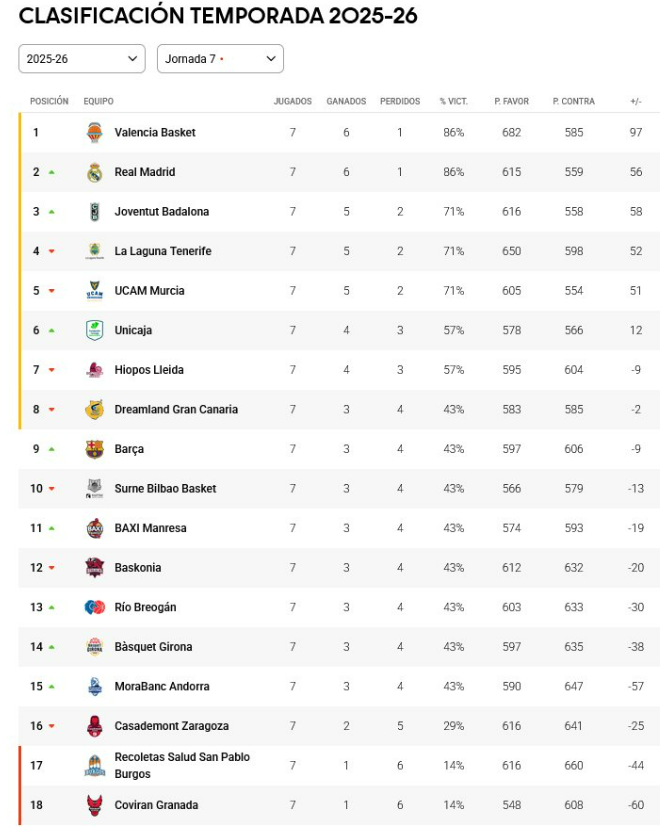This screenshot has height=832, width=660.
Task: Click the Valencia Basket team logo
Action: [x=94, y=132]
